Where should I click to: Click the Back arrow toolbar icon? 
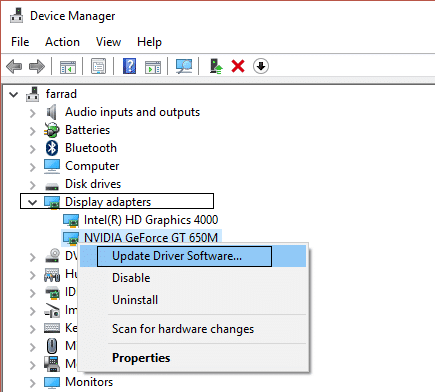[x=14, y=66]
